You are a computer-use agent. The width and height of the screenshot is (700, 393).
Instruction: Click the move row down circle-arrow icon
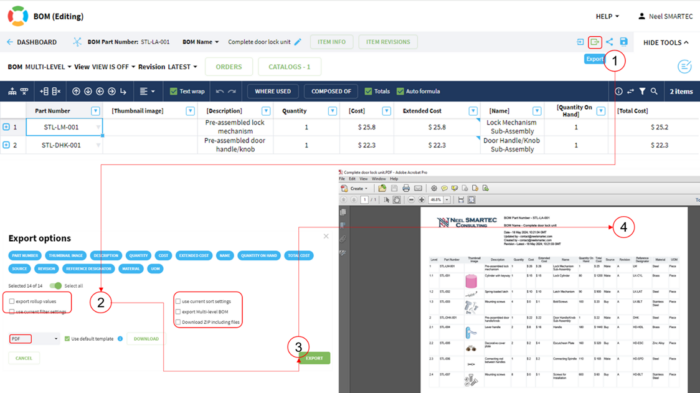(88, 92)
